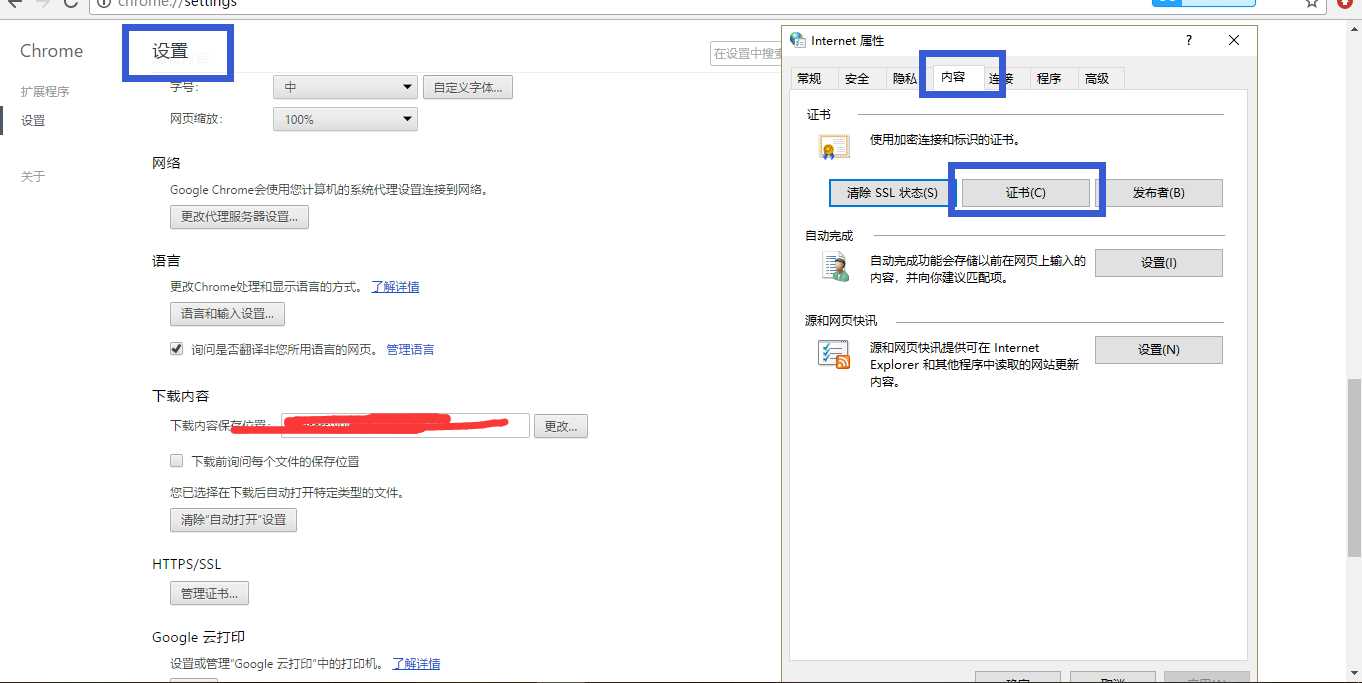Click the download location field
1362x683 pixels.
coord(405,425)
